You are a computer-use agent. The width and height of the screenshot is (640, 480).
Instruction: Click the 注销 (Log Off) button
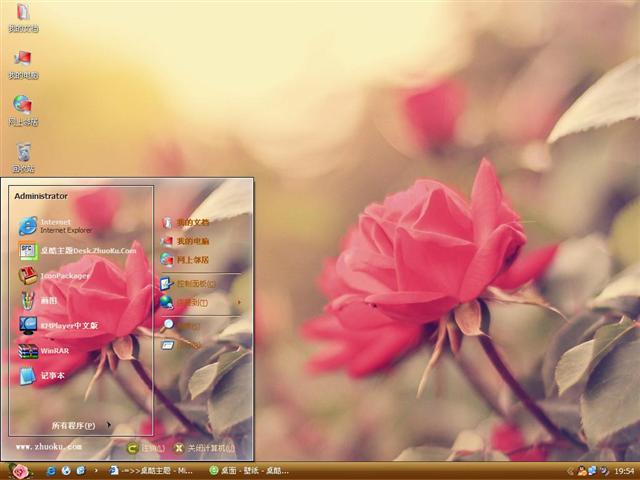point(146,448)
